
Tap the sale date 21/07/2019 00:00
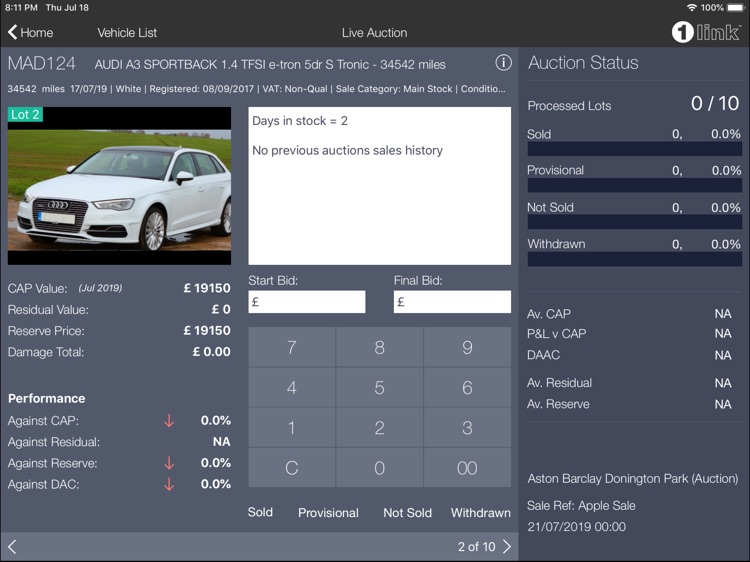coord(576,527)
